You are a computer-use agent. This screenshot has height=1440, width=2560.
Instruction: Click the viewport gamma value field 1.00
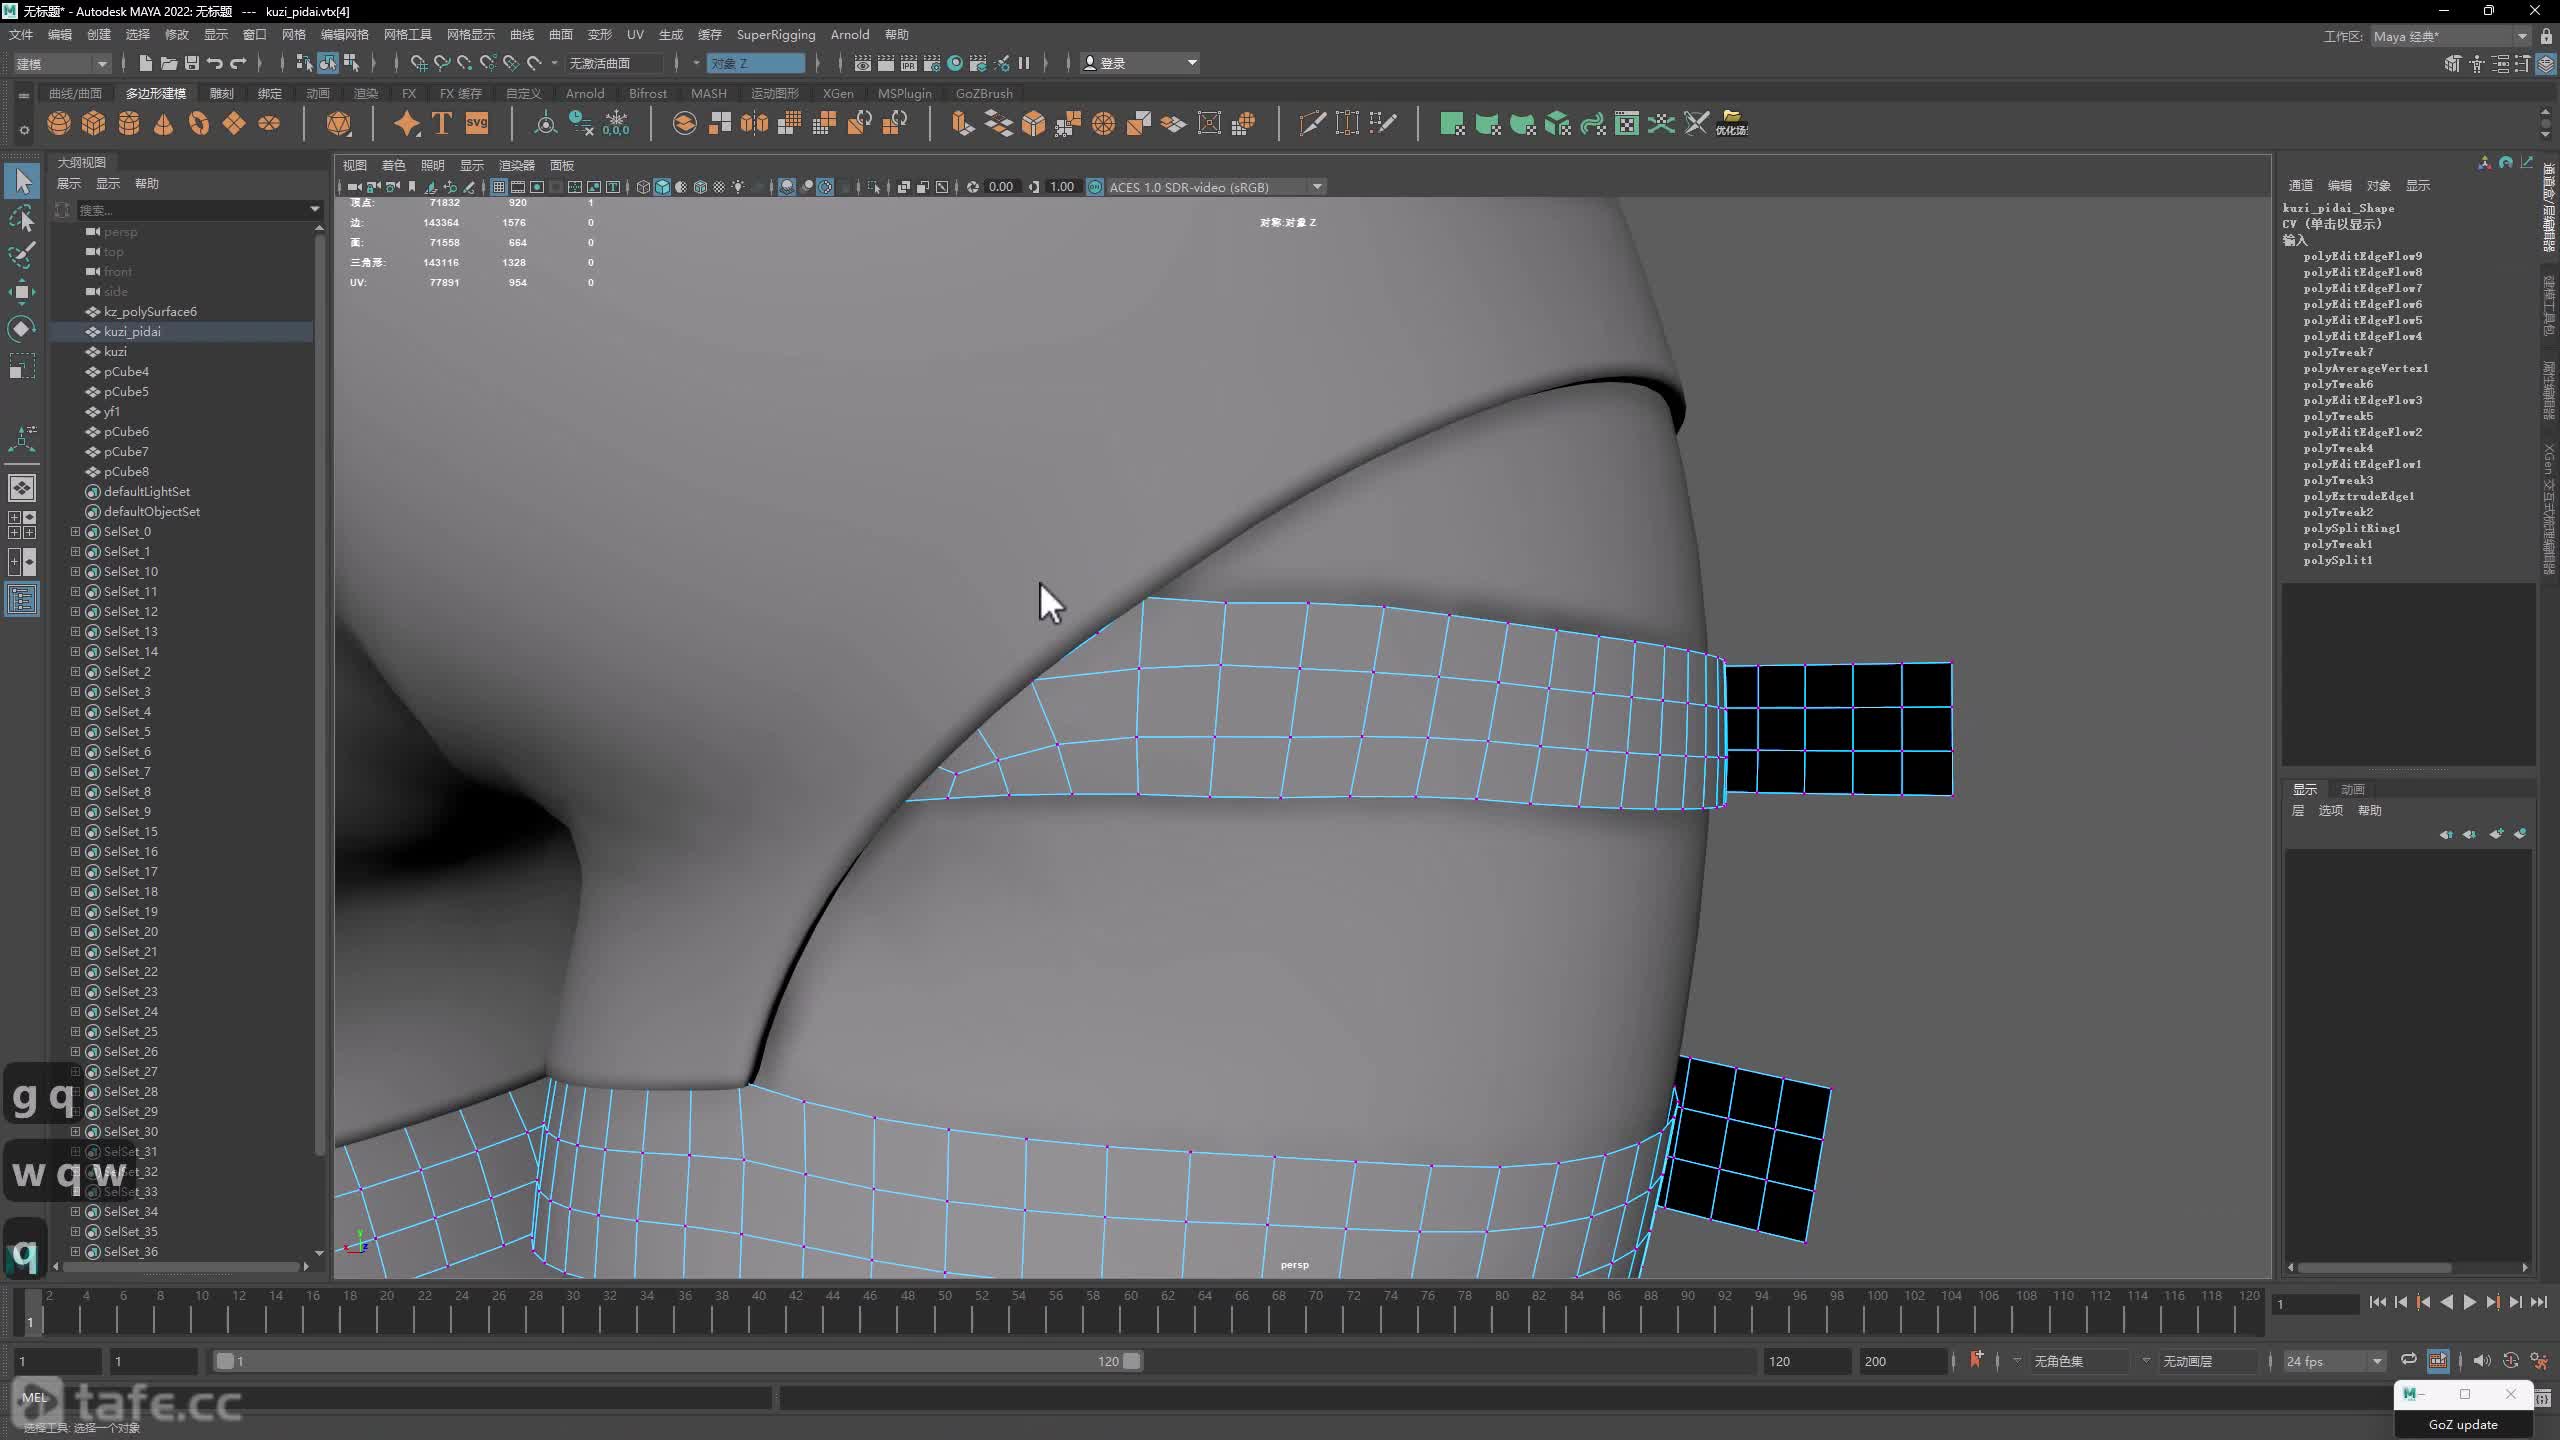click(x=1061, y=187)
